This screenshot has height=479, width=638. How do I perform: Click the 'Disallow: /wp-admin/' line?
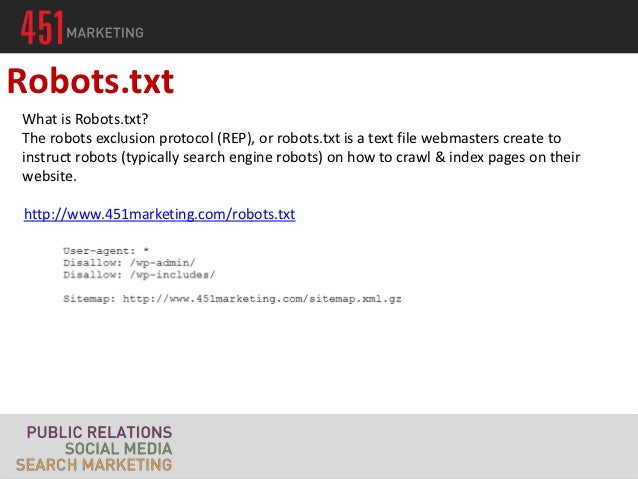pos(129,263)
